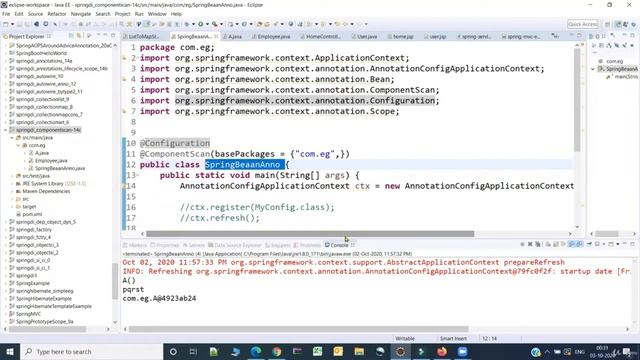Image resolution: width=640 pixels, height=360 pixels.
Task: Click the Run External Tools icon
Action: [x=214, y=24]
